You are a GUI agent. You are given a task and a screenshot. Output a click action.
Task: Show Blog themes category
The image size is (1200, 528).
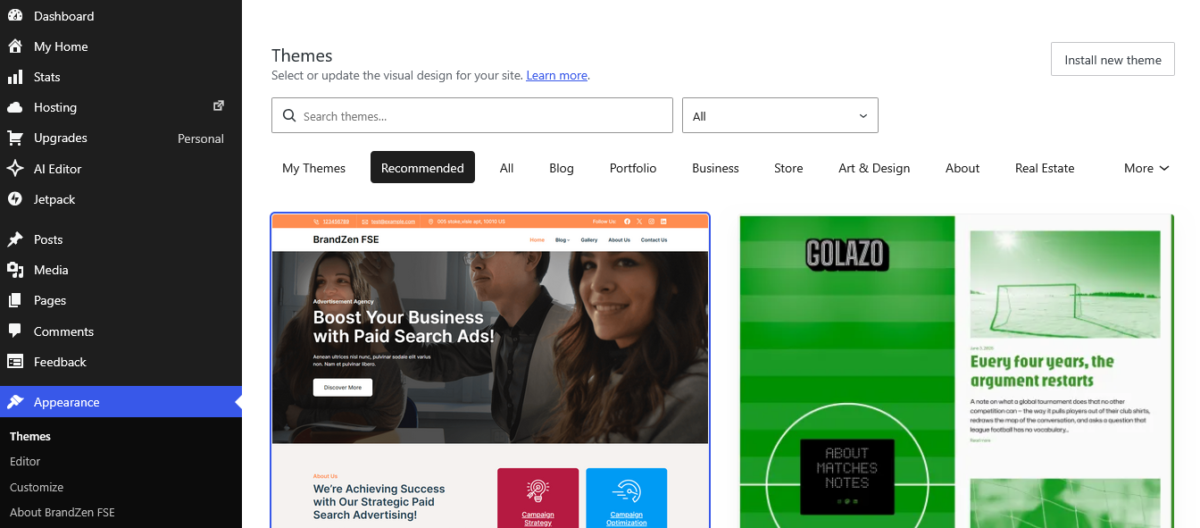562,168
